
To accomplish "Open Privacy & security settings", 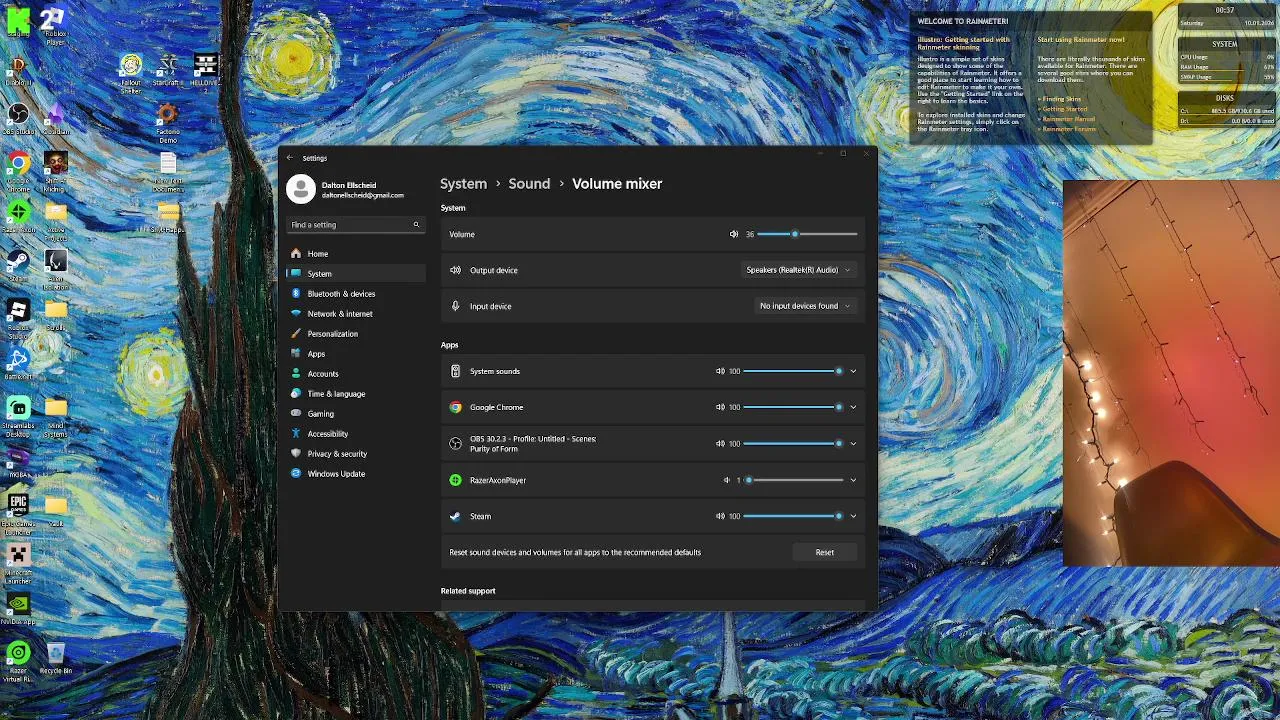I will 356,454.
